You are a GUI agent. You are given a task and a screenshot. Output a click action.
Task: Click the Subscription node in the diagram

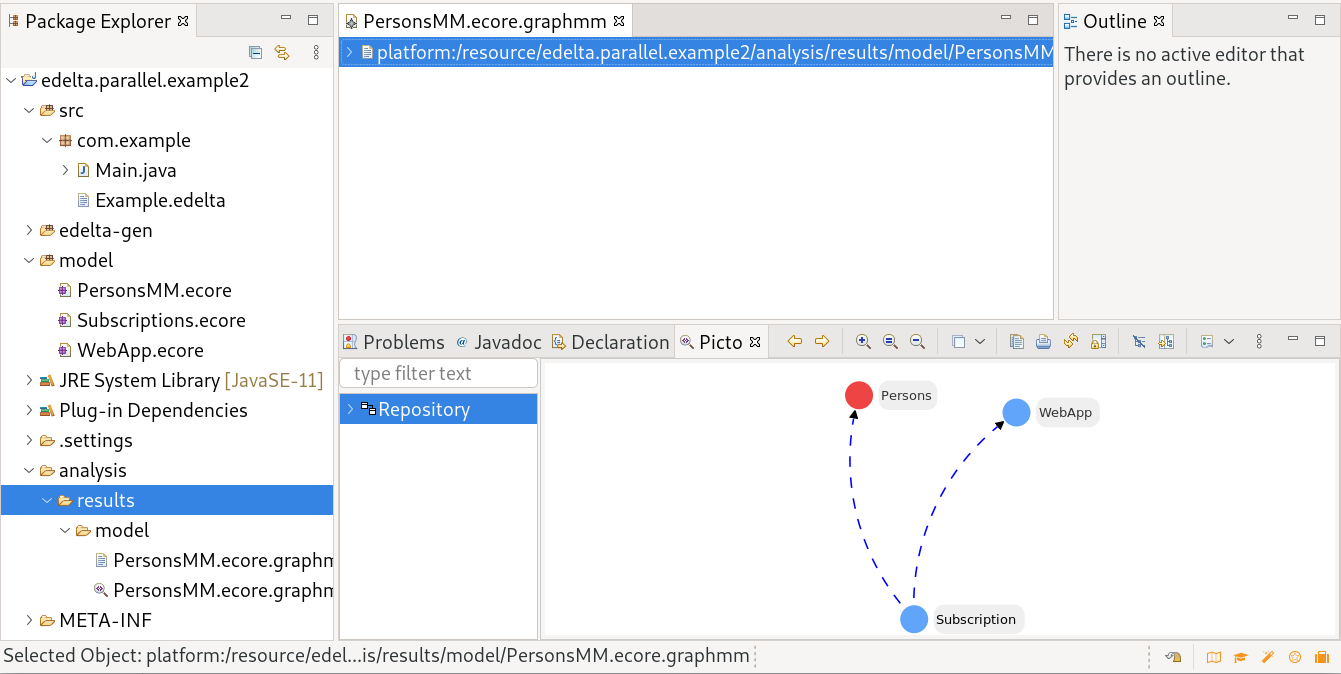point(914,618)
